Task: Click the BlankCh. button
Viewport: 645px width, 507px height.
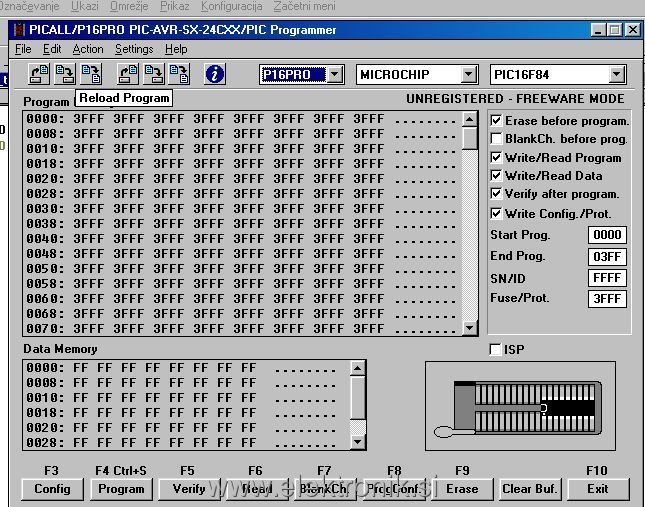Action: 325,489
